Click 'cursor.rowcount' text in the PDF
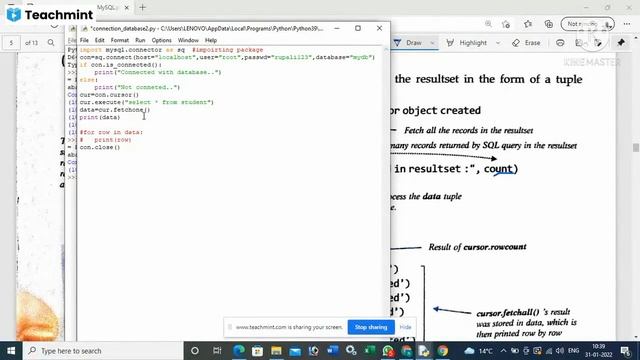 coord(495,247)
